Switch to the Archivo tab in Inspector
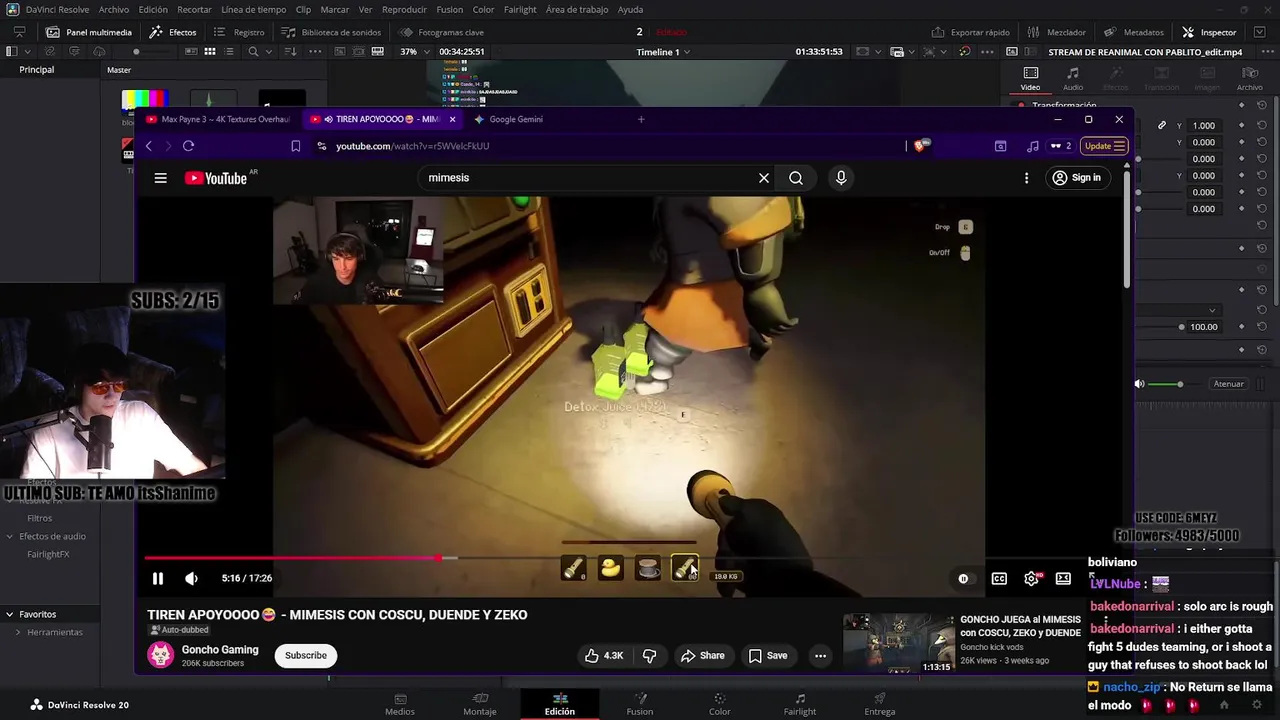 coord(1249,79)
